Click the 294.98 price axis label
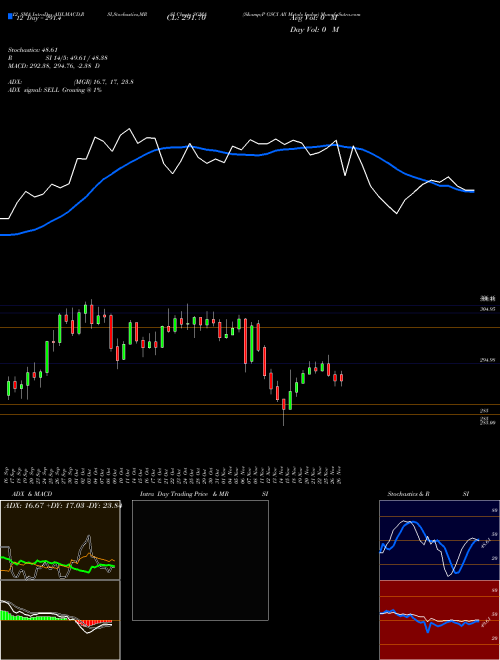Screen dimensions: 500x660 click(488, 360)
